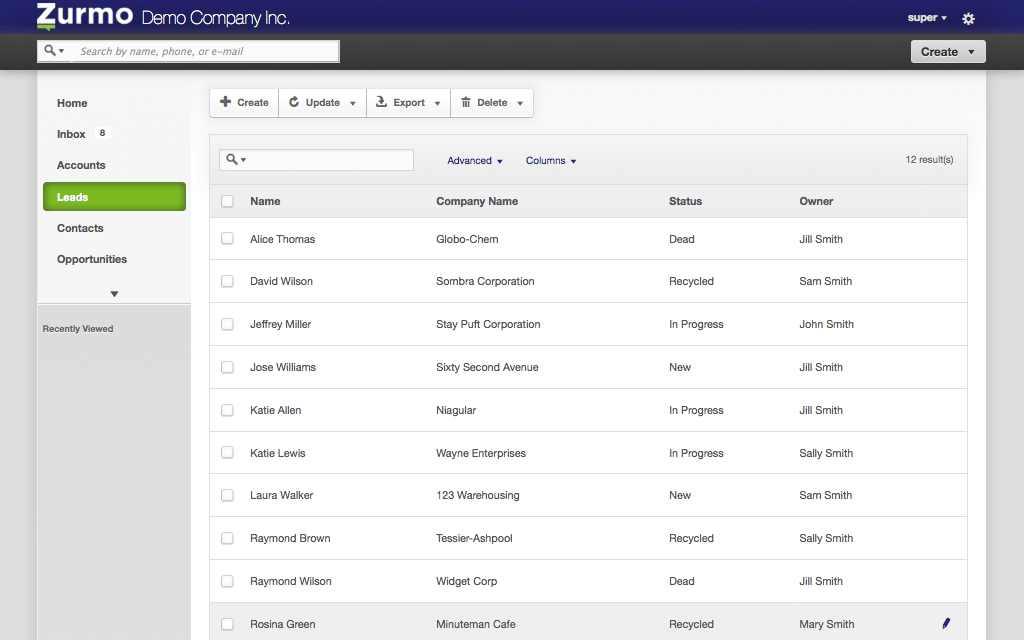Expand the Advanced search options

pyautogui.click(x=475, y=161)
